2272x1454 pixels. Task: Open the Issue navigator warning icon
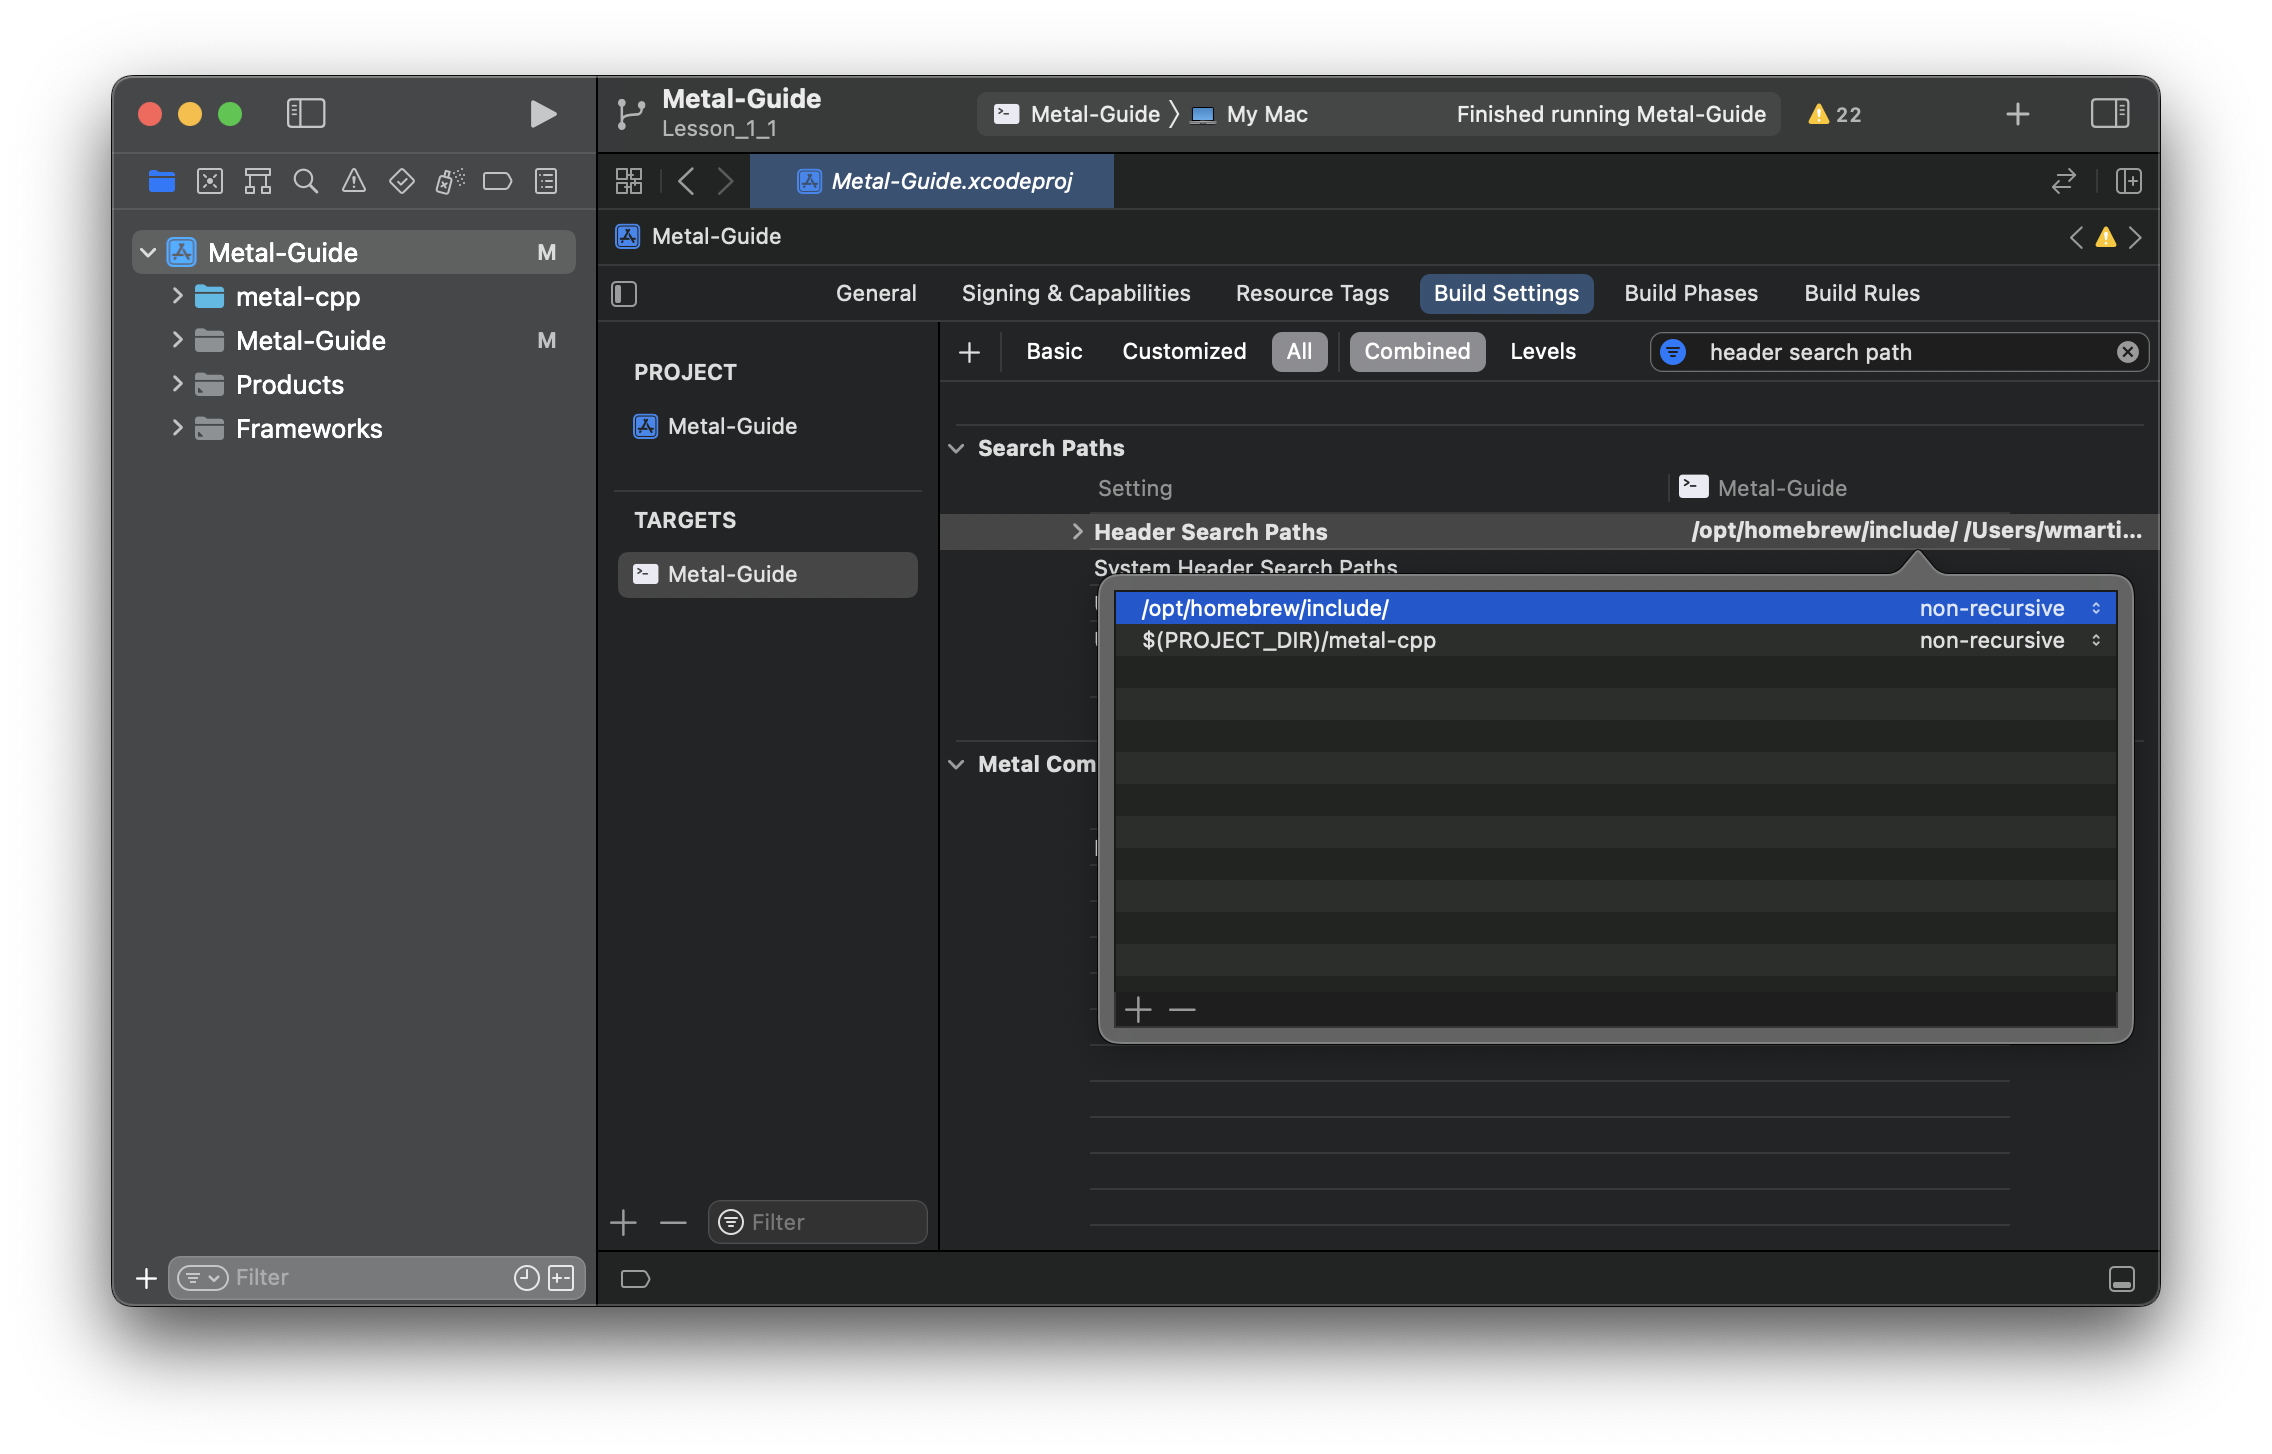[353, 181]
